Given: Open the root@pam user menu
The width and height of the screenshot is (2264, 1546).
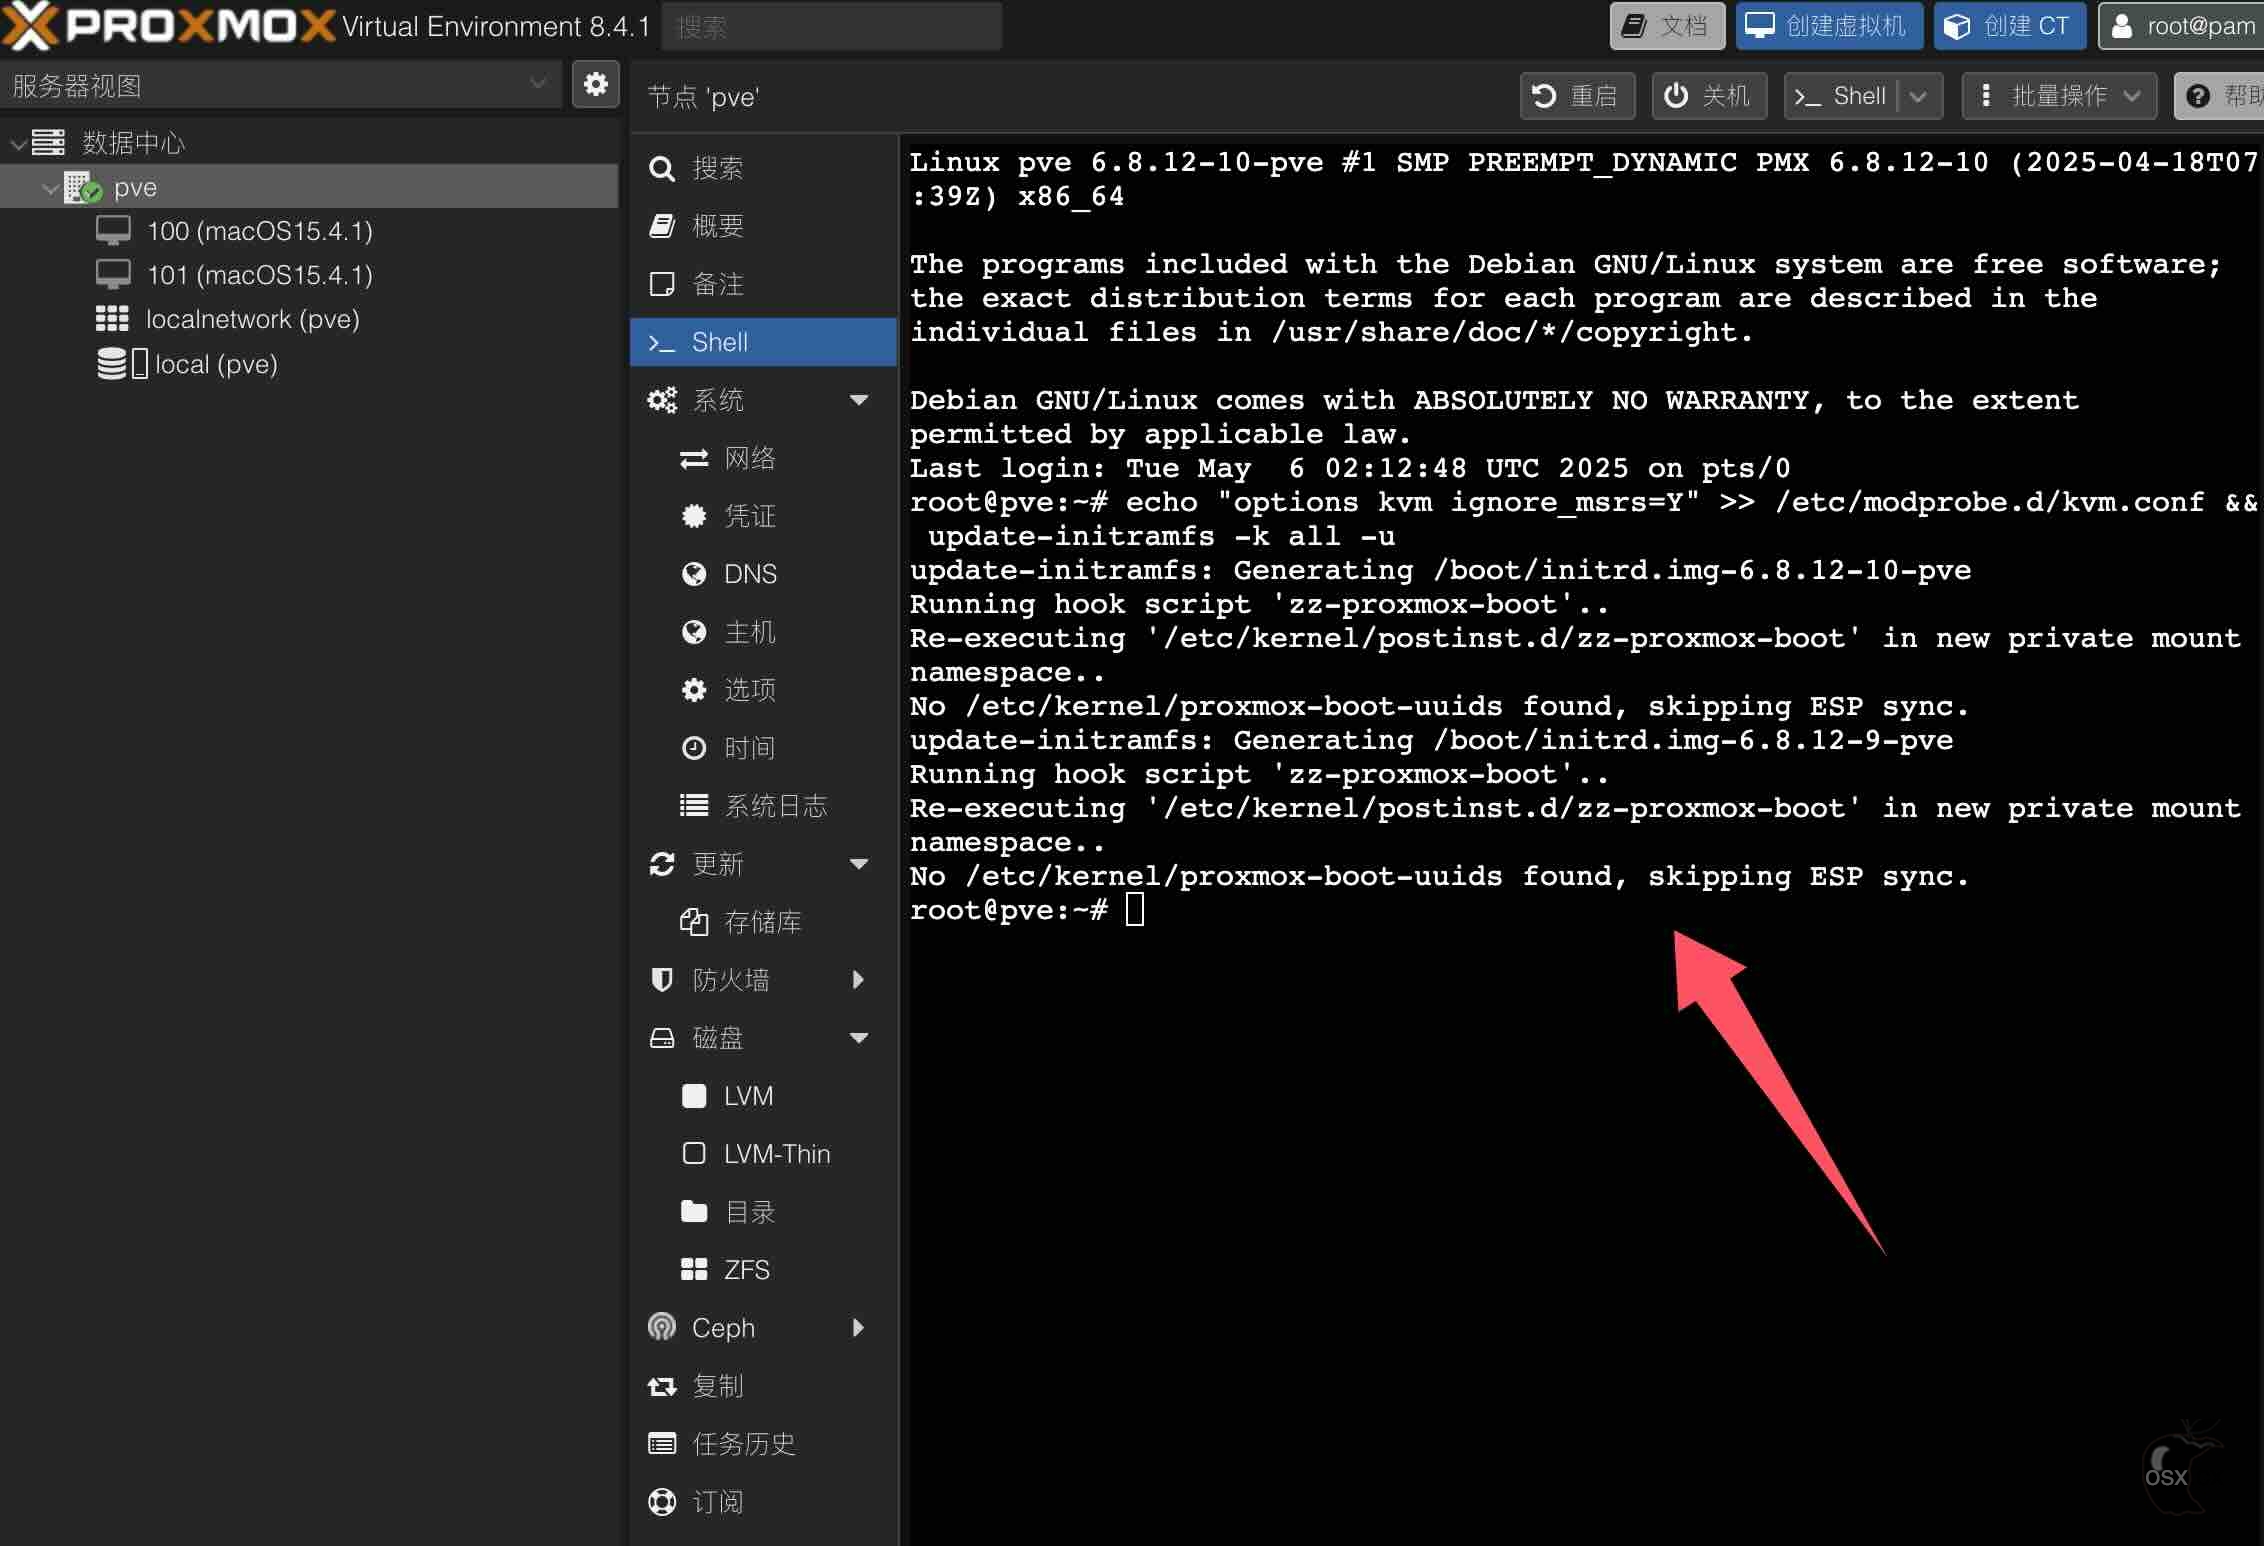Looking at the screenshot, I should 2182,26.
